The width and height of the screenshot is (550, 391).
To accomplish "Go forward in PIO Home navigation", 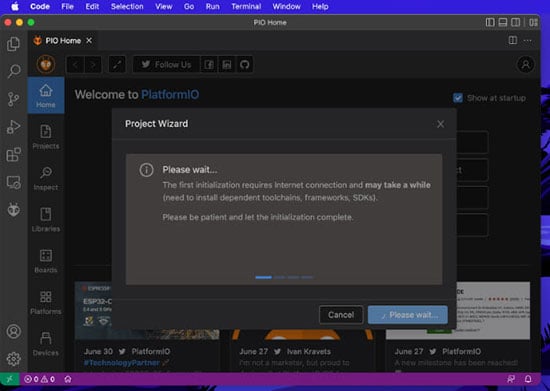I will coord(93,65).
